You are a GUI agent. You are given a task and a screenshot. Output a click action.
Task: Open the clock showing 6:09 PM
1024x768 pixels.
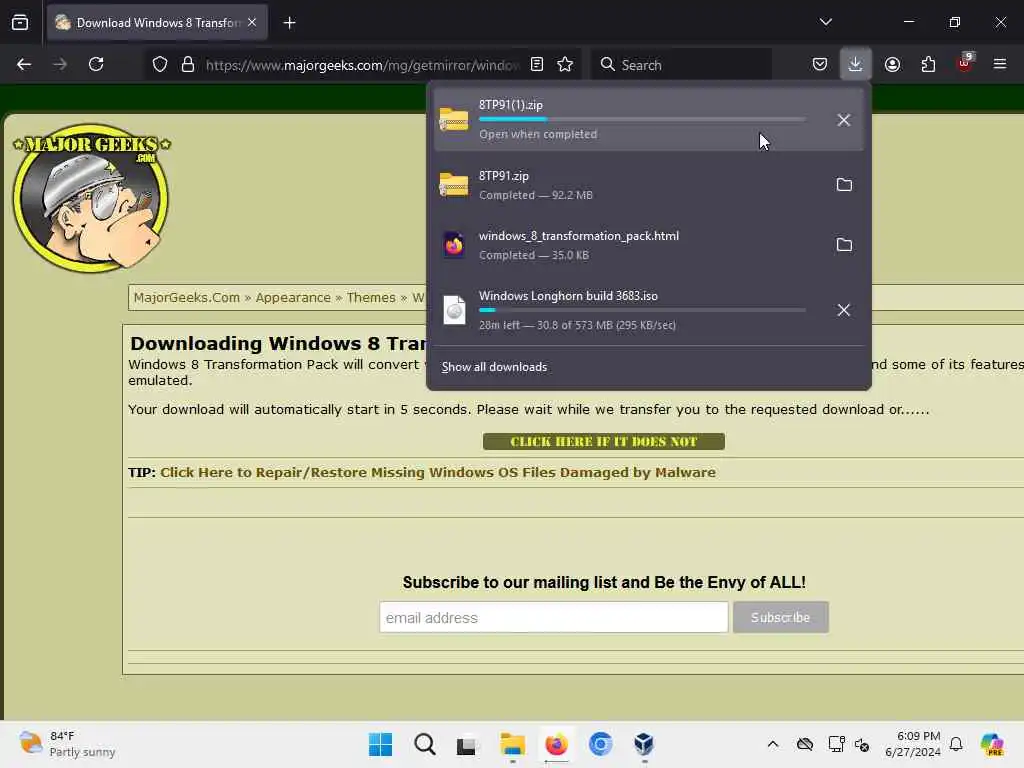(x=913, y=744)
